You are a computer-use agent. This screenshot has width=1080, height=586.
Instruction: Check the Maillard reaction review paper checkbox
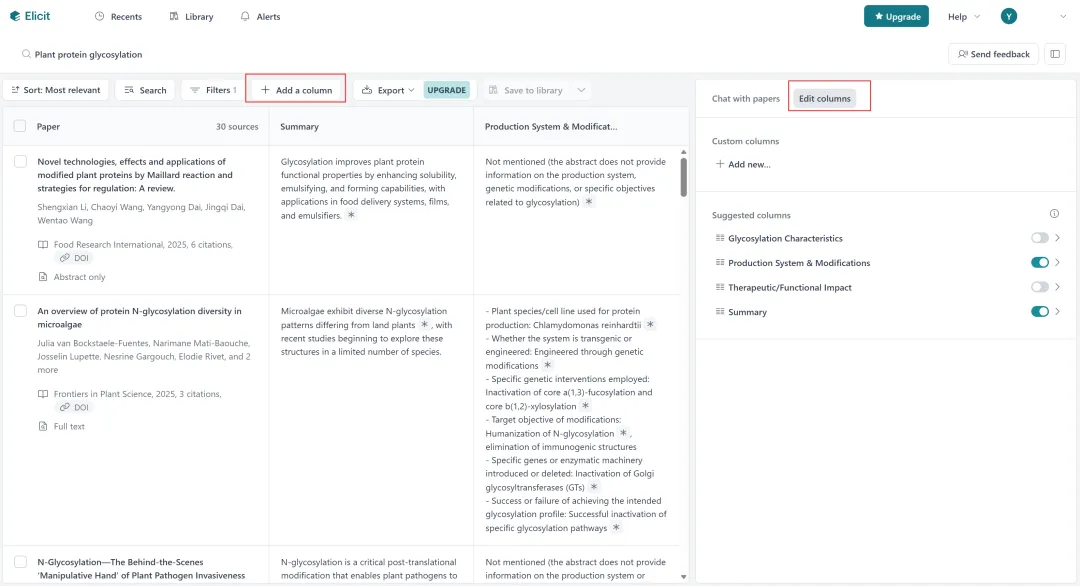click(x=21, y=161)
